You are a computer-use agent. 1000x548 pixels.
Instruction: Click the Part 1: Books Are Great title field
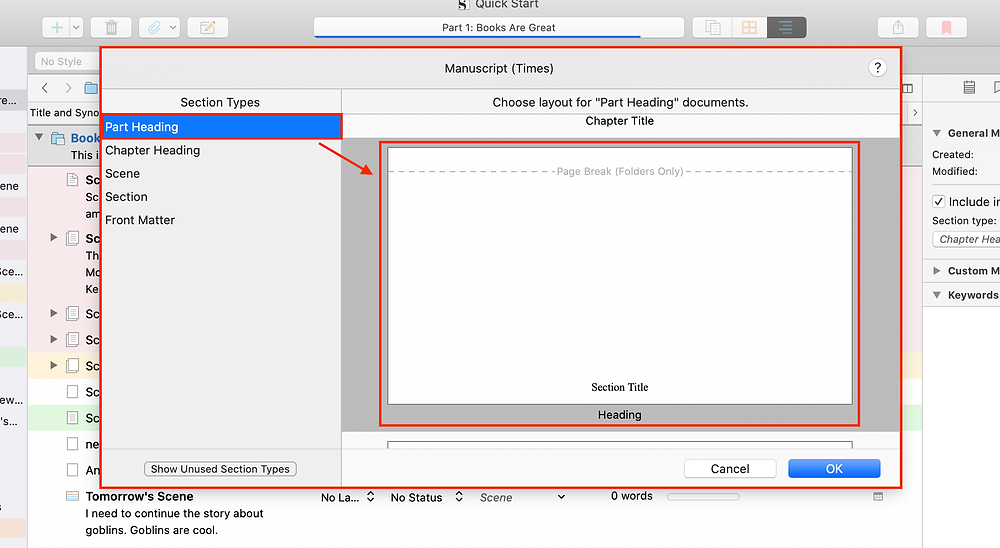click(499, 27)
